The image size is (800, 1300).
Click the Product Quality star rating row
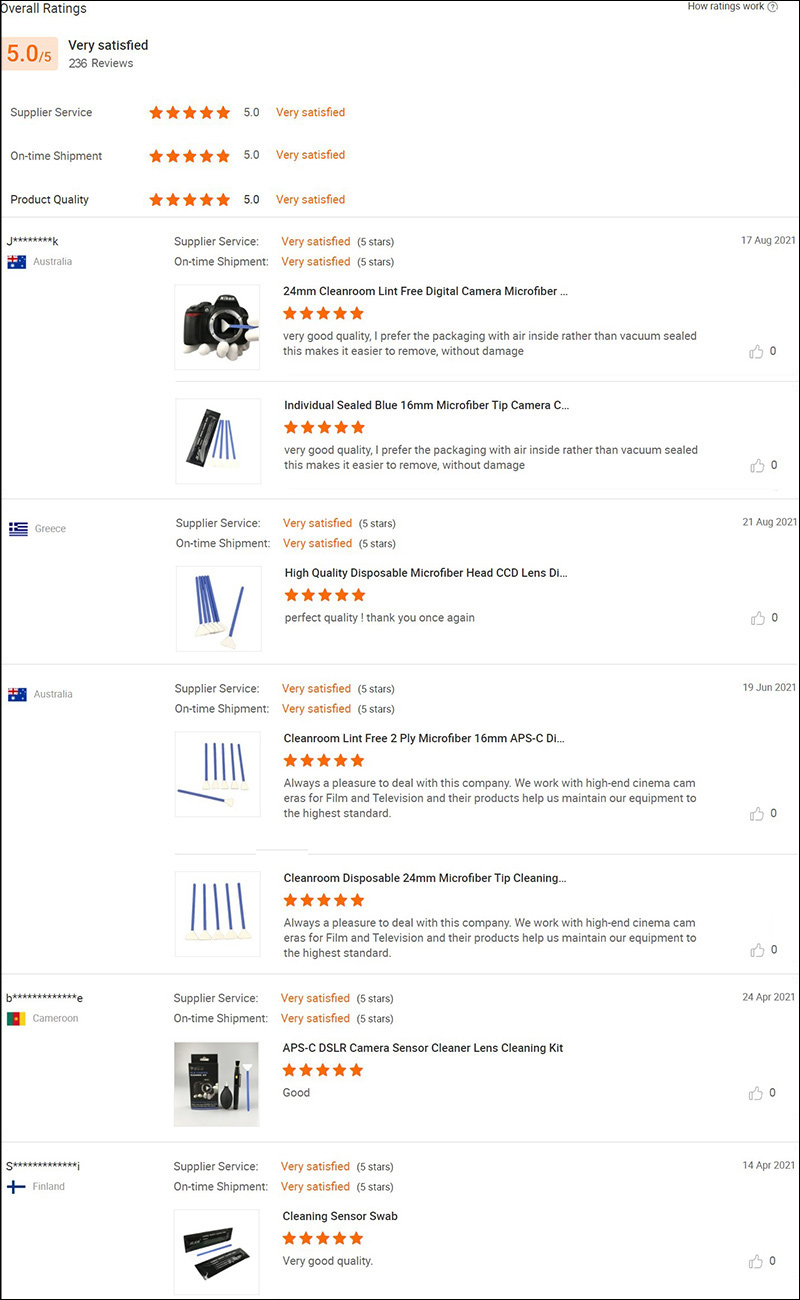coord(189,199)
